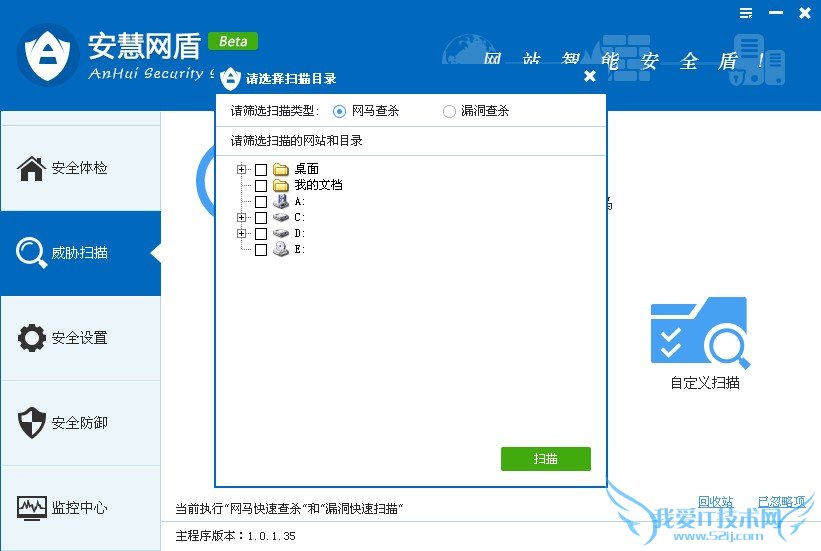Screen dimensions: 821x551
Task: Click the AnHui shield logo
Action: pos(48,55)
